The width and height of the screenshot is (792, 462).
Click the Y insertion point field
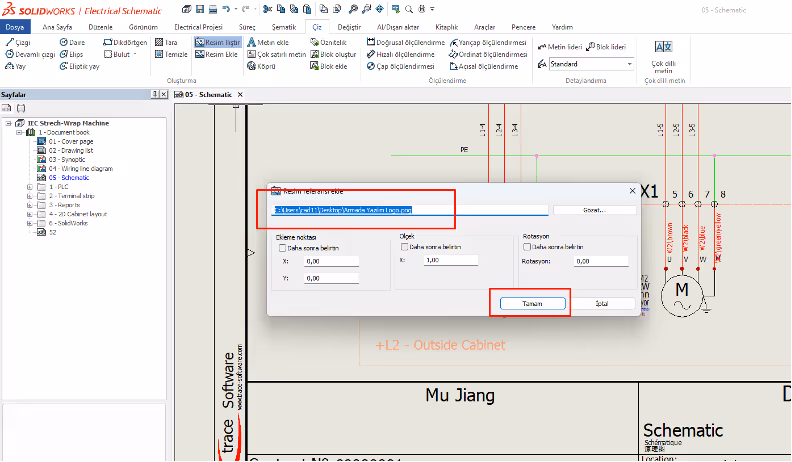click(331, 278)
